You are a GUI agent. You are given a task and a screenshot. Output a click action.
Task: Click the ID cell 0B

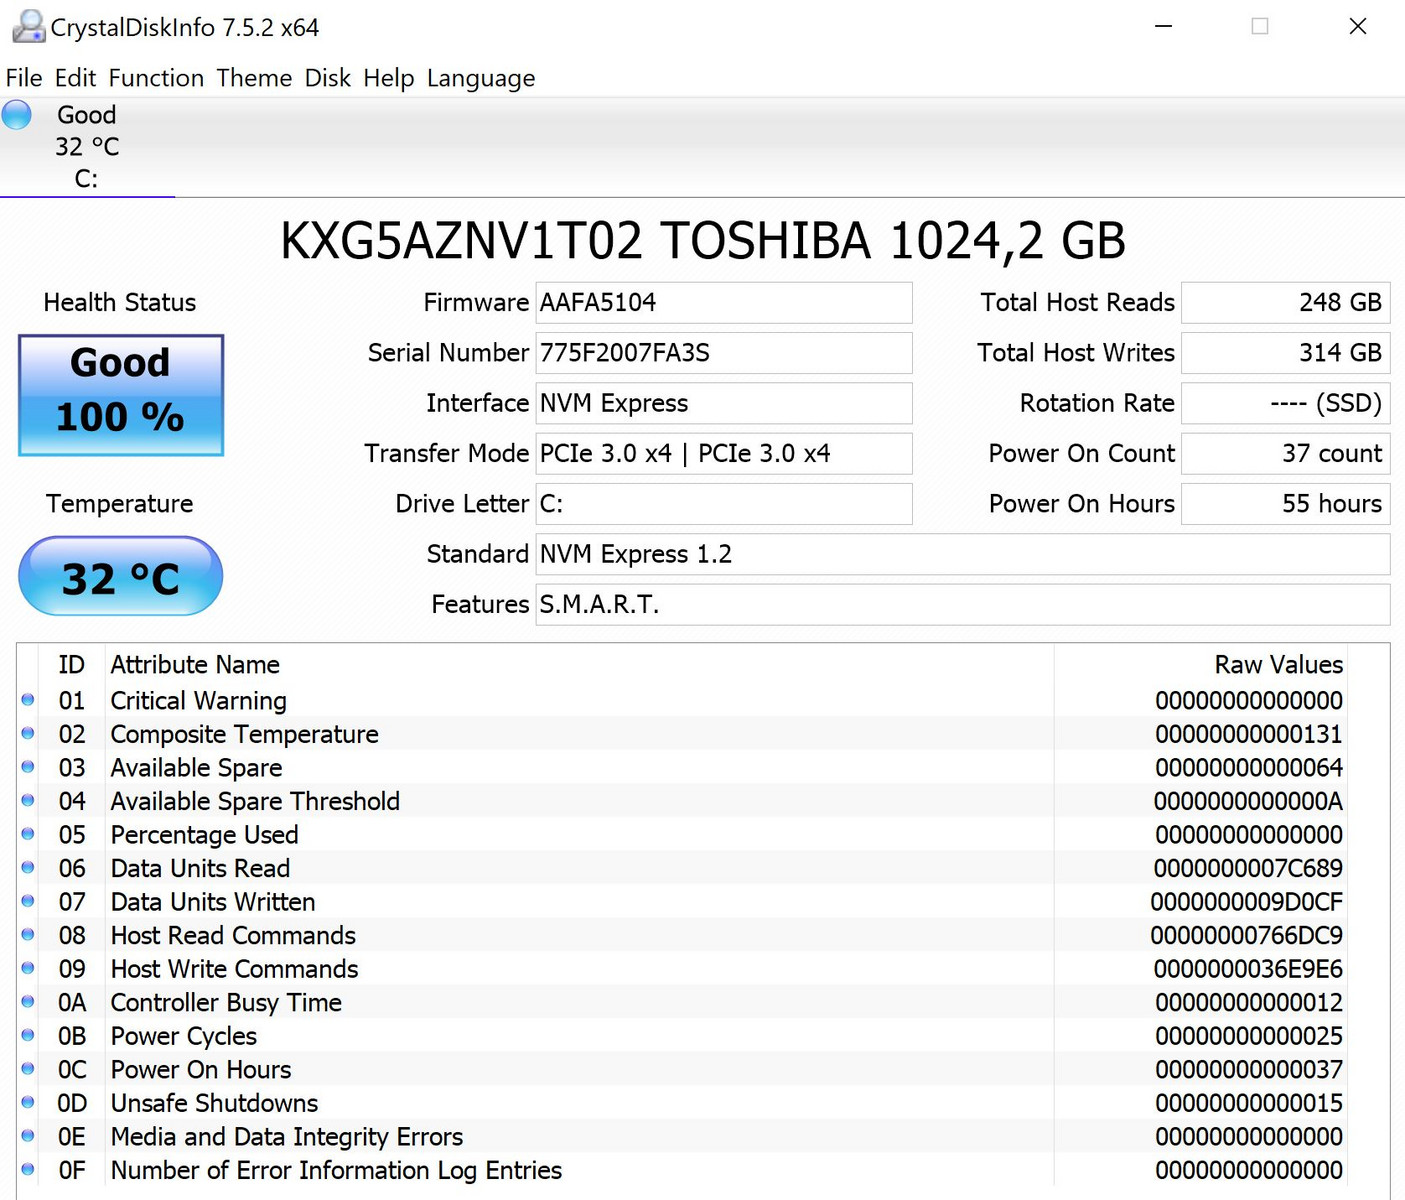pyautogui.click(x=71, y=1036)
